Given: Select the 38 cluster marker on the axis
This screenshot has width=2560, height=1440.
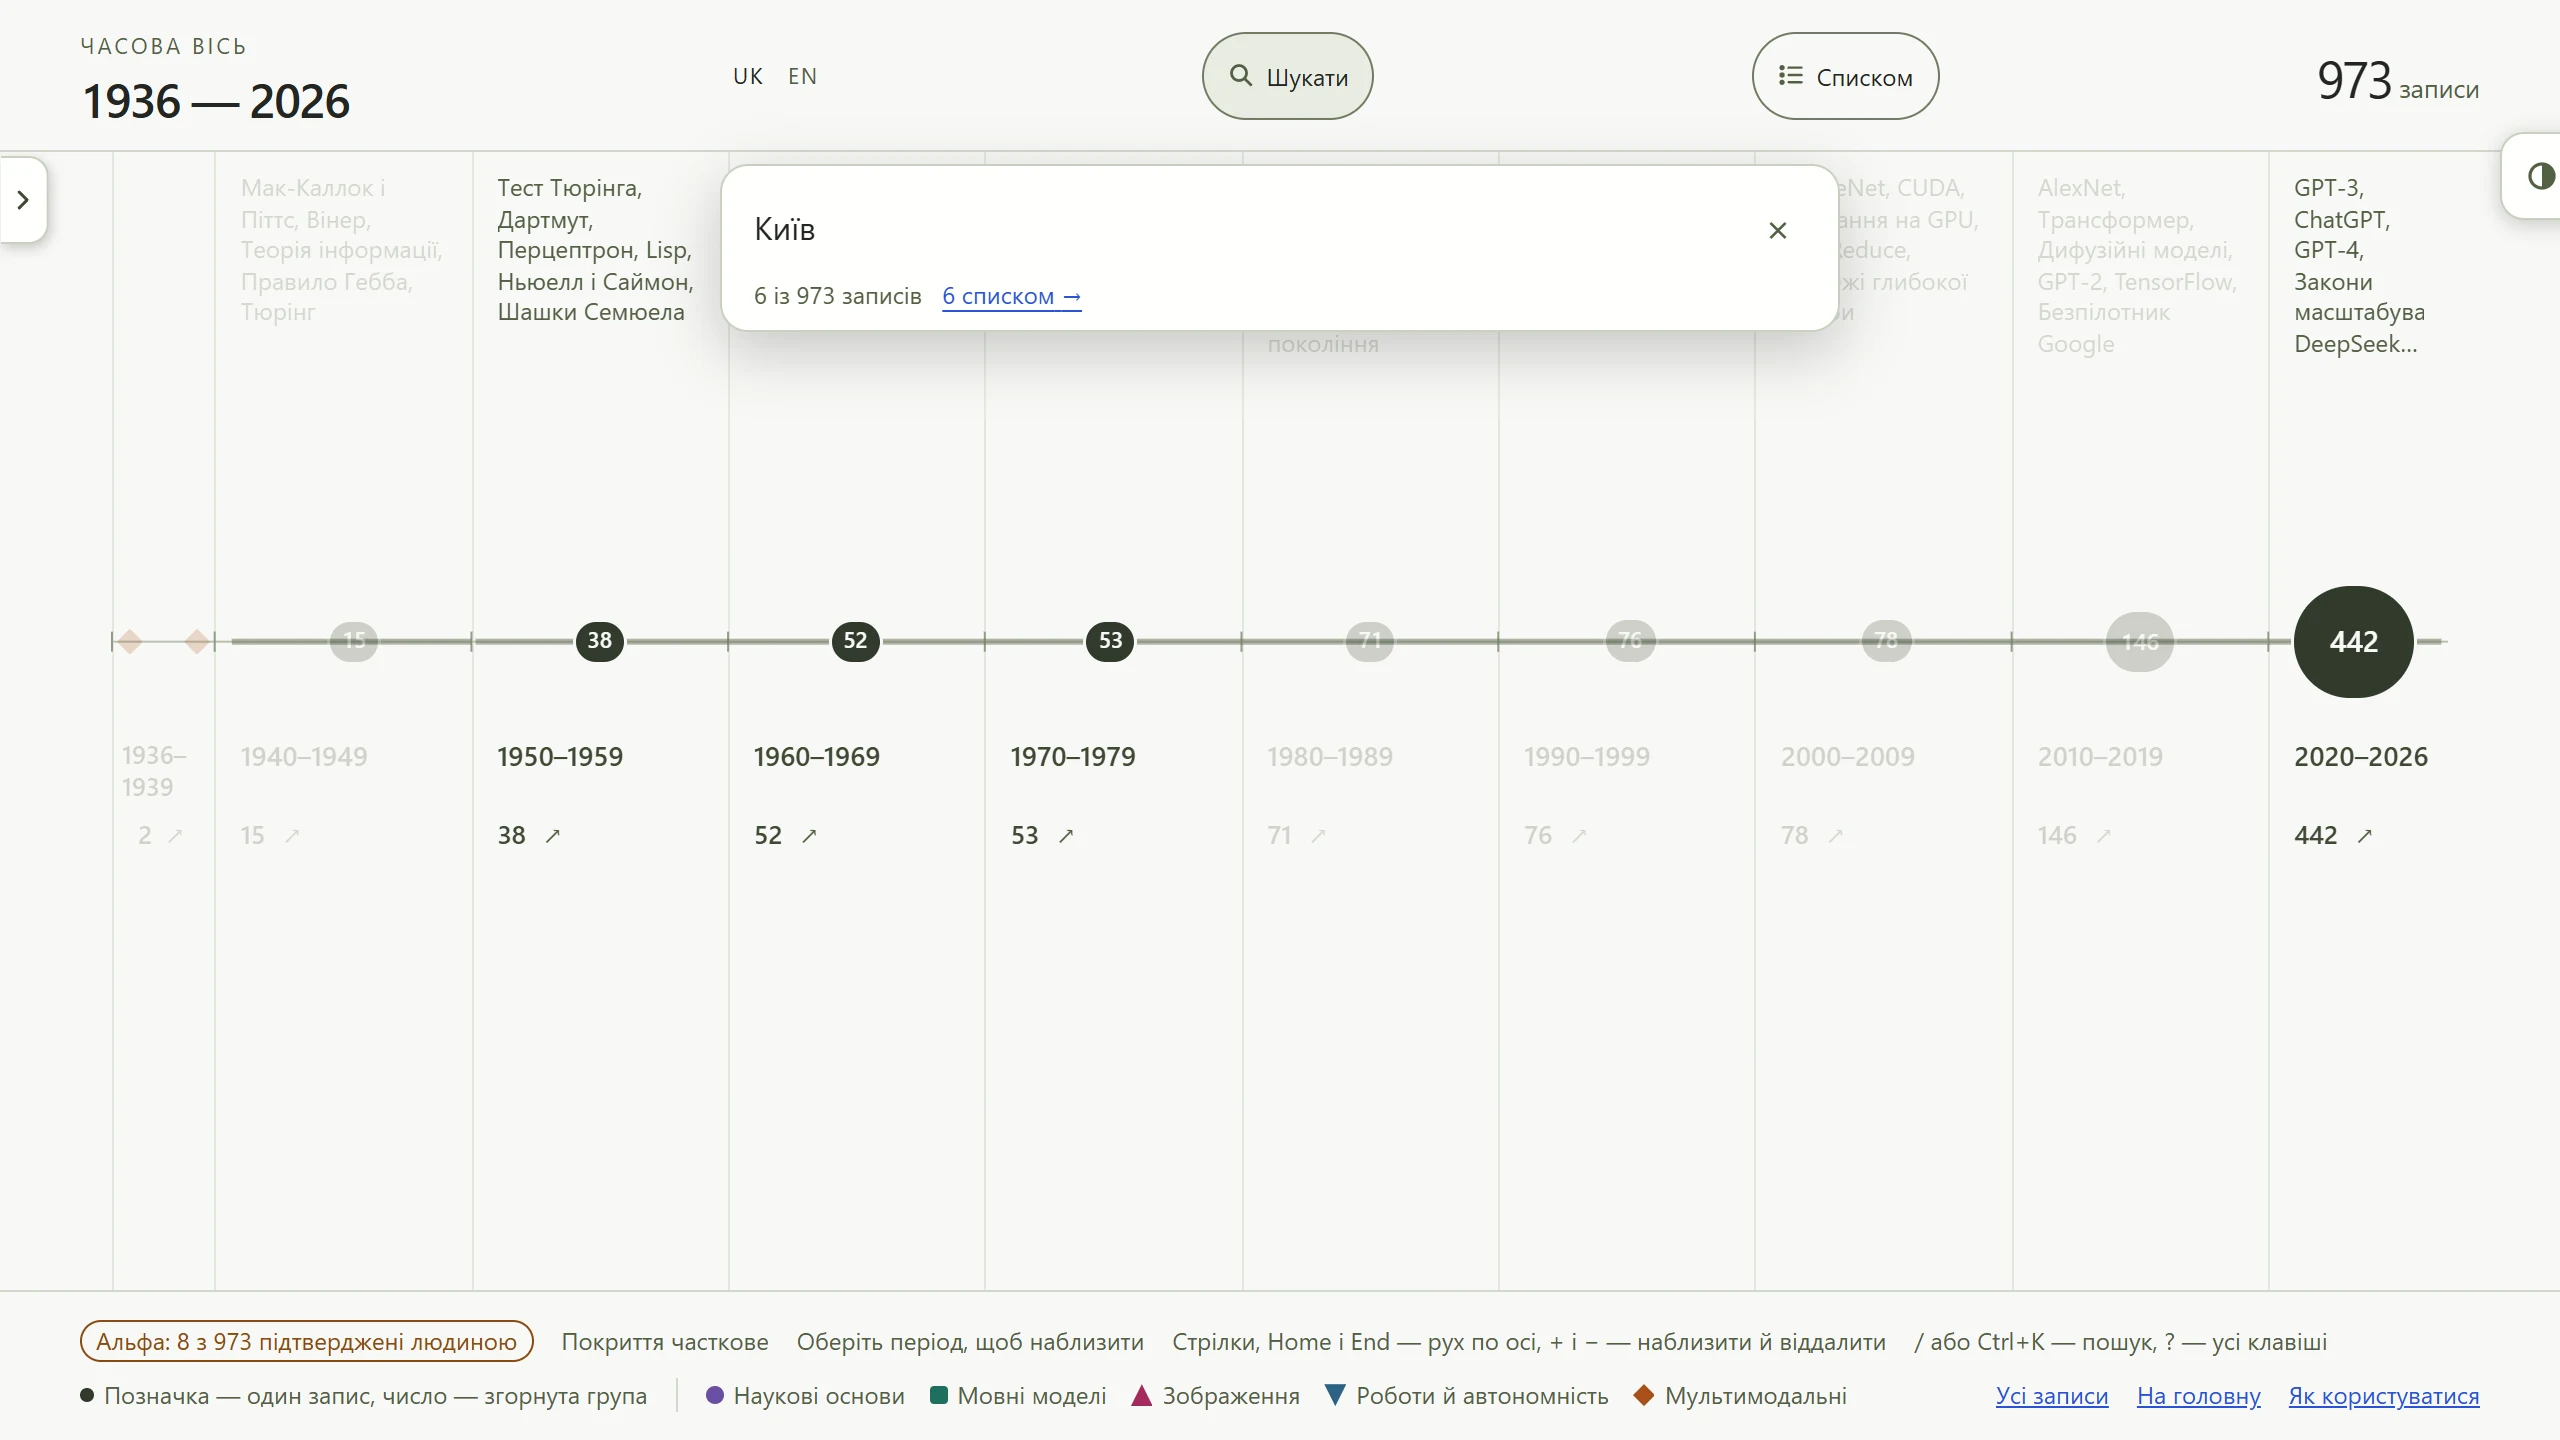Looking at the screenshot, I should tap(599, 641).
